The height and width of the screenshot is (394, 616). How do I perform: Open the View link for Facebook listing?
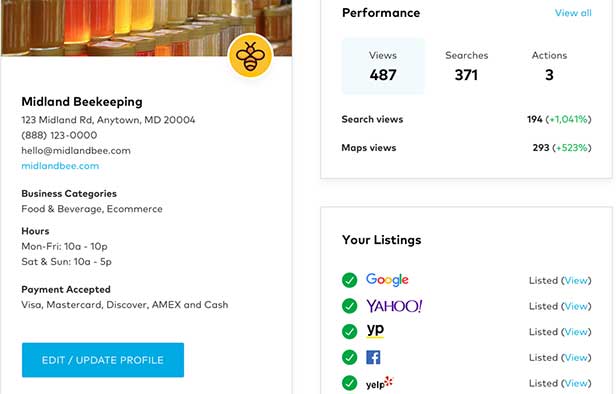[576, 357]
